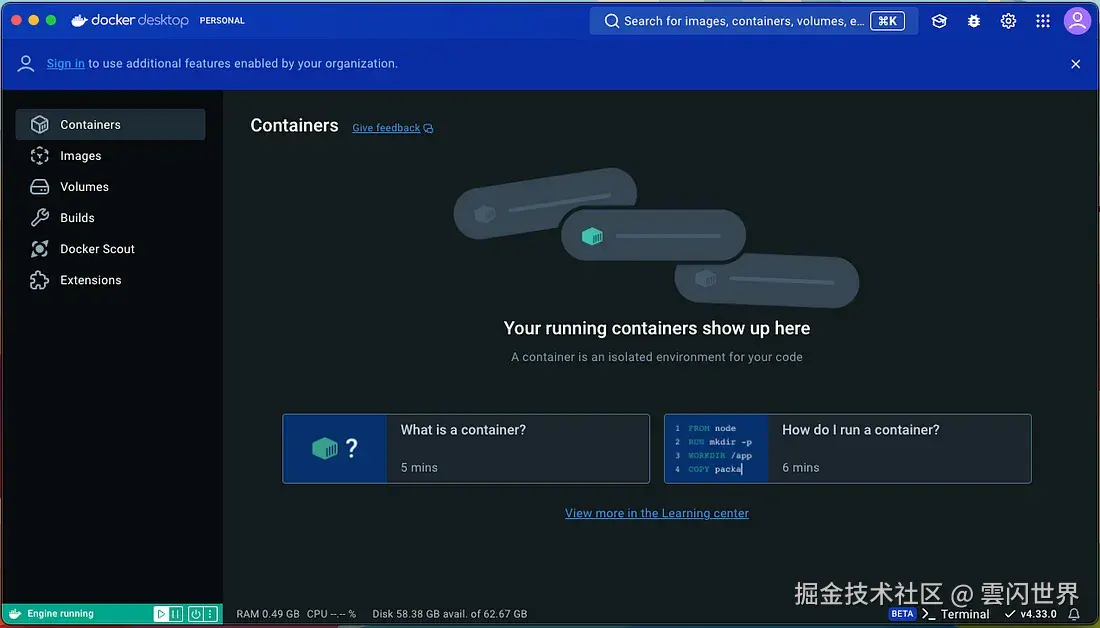This screenshot has width=1100, height=628.
Task: Open the Terminal from the status bar
Action: (x=955, y=614)
